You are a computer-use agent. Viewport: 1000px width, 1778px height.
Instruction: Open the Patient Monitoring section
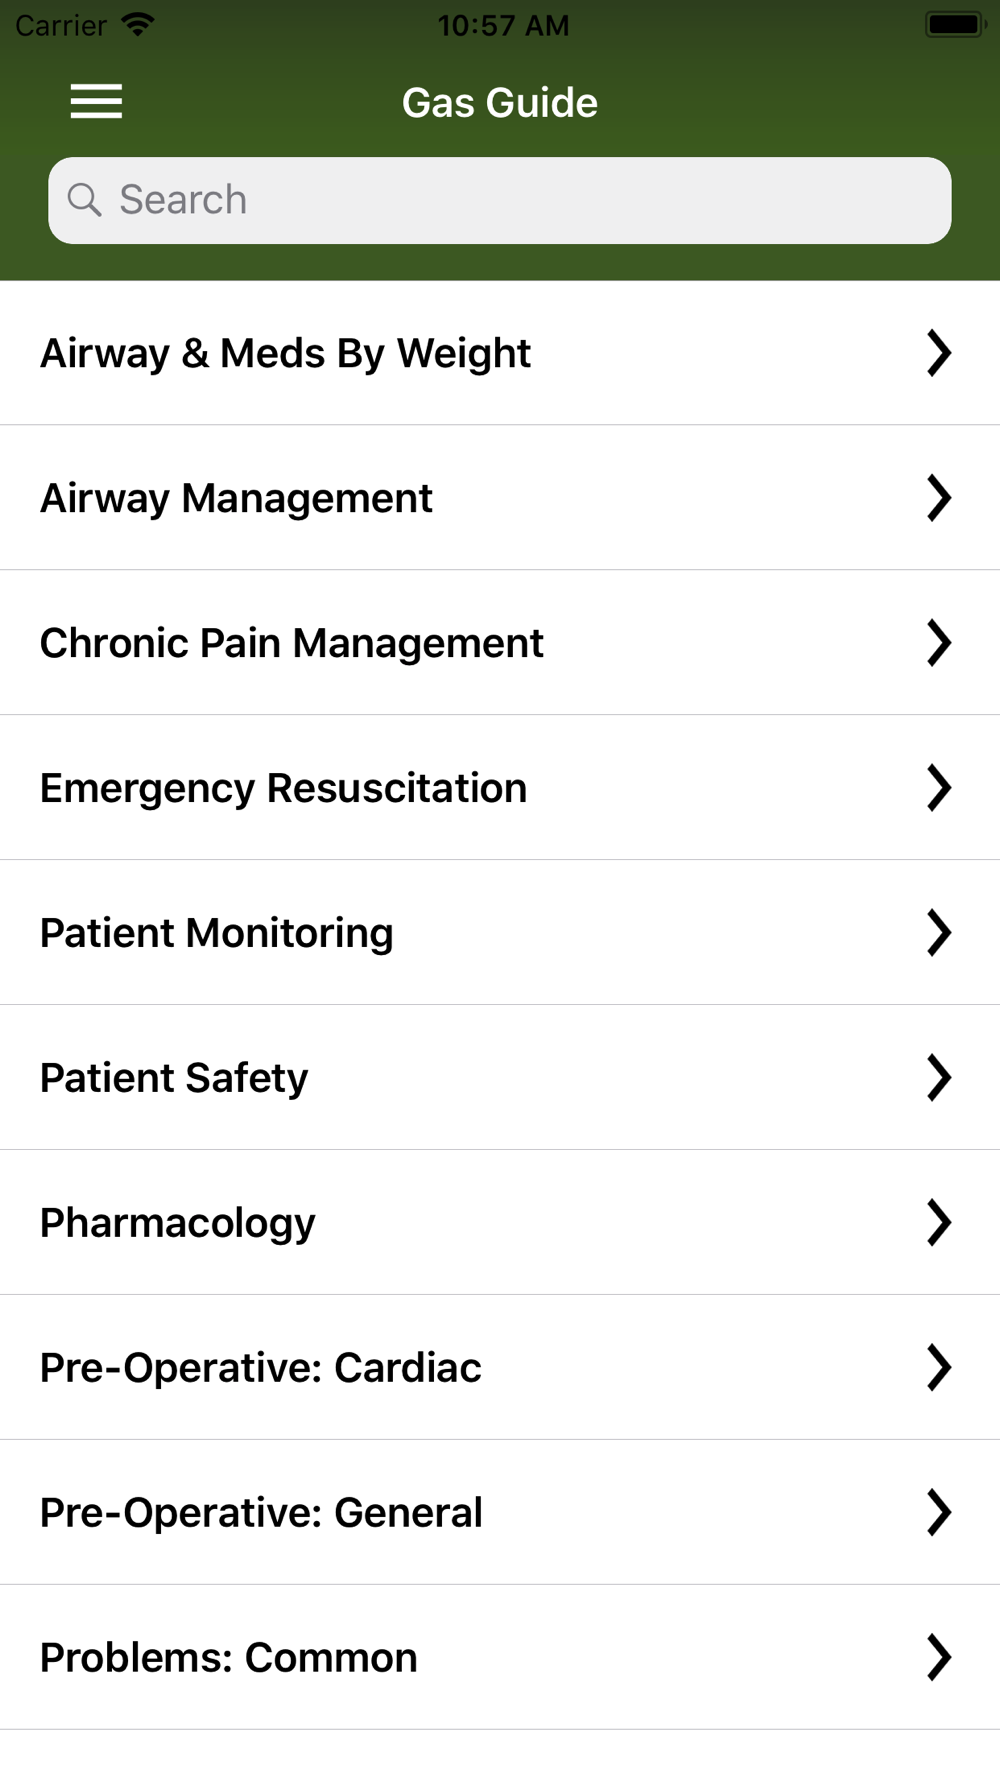click(x=217, y=933)
